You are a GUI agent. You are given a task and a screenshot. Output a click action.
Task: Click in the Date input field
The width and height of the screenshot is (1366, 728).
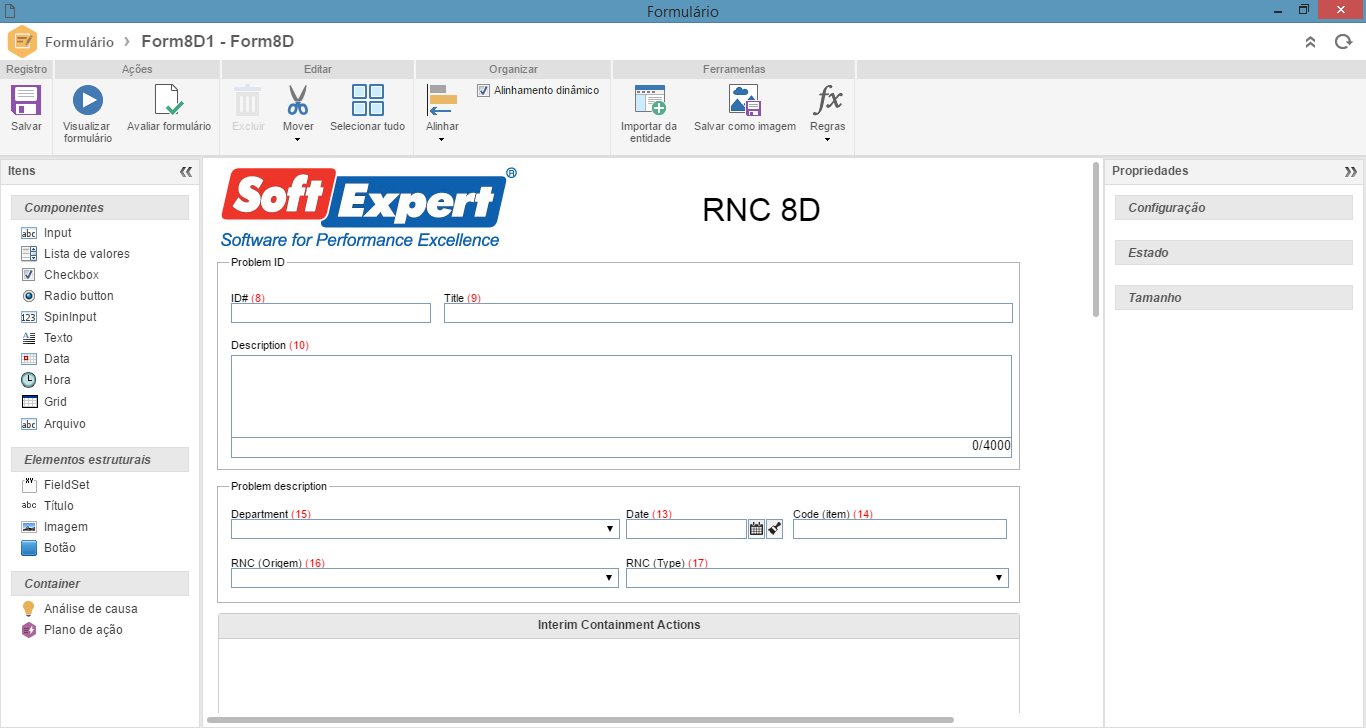686,529
